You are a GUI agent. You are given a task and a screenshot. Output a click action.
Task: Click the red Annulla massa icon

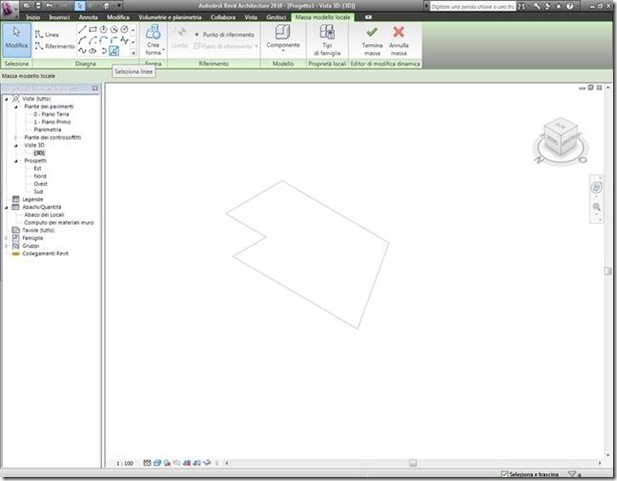coord(399,32)
